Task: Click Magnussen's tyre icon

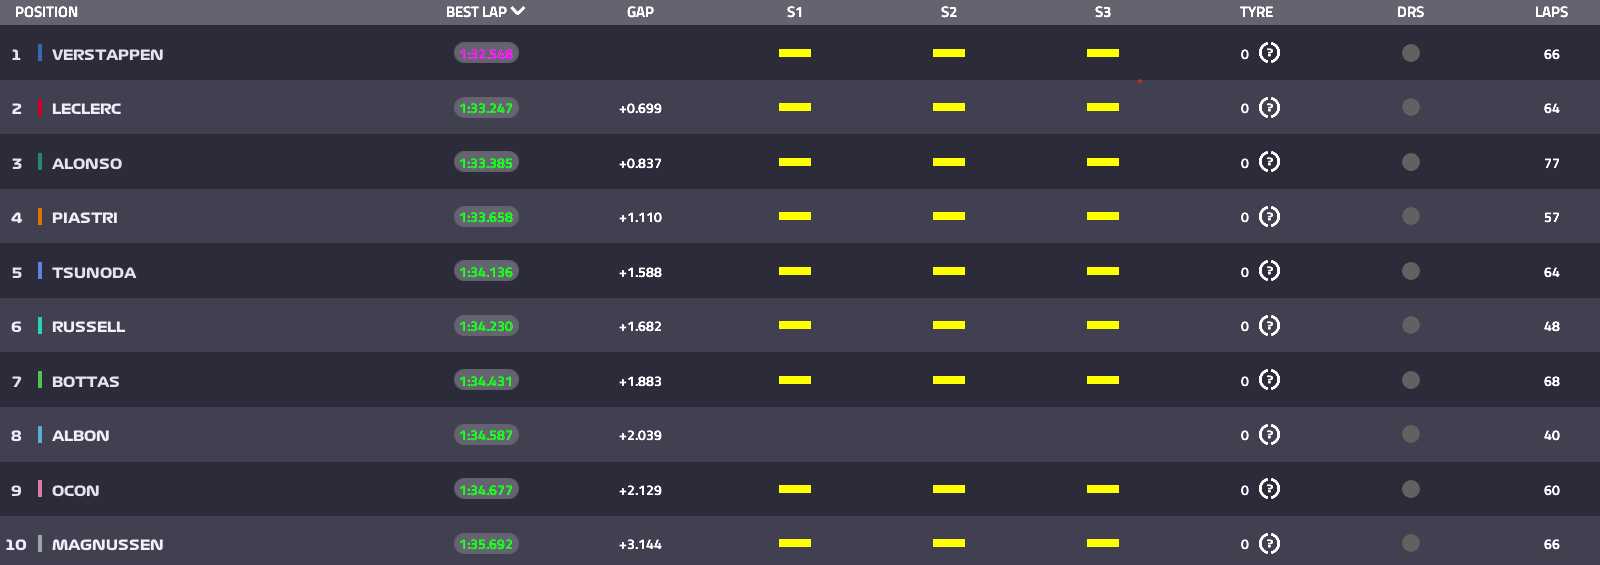Action: click(1269, 543)
